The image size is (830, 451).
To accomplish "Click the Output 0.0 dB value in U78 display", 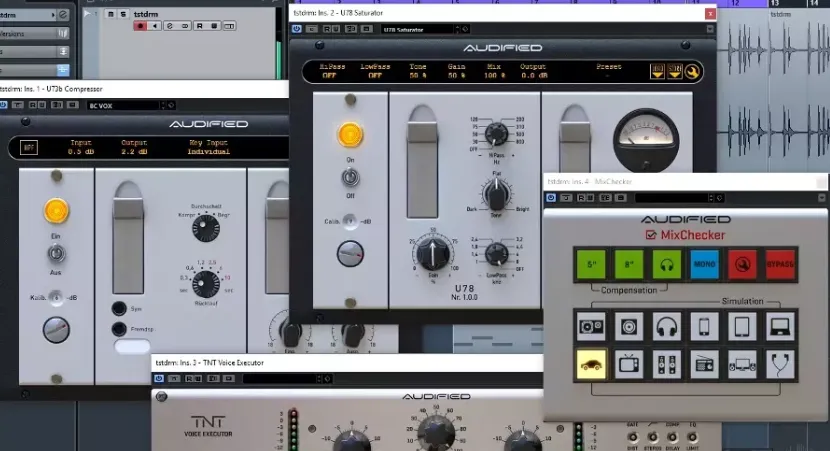I will pos(534,76).
